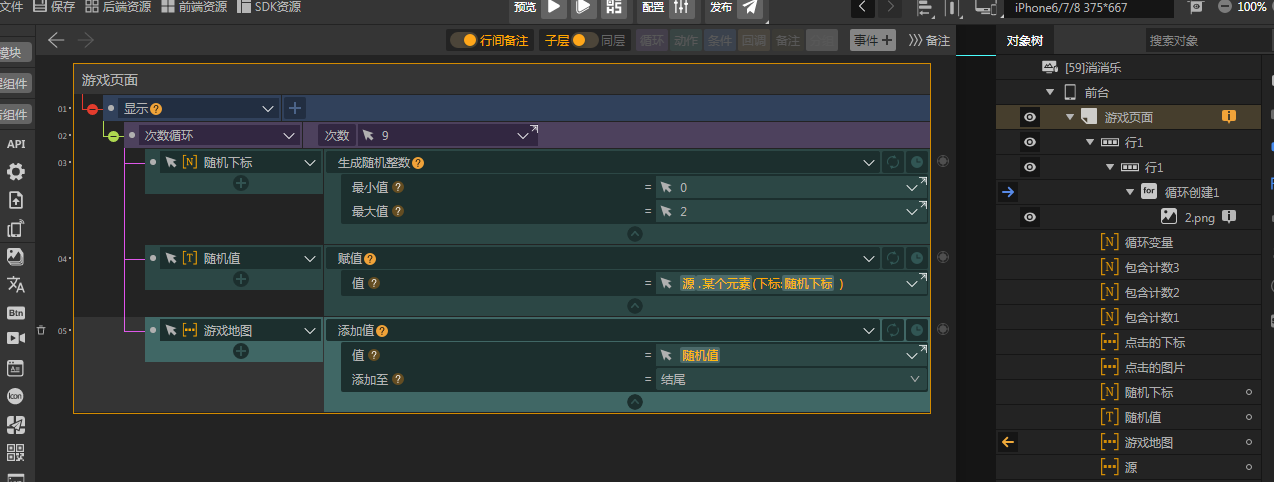Image resolution: width=1274 pixels, height=482 pixels.
Task: Open the 生成随机整数 action dropdown
Action: tap(869, 162)
